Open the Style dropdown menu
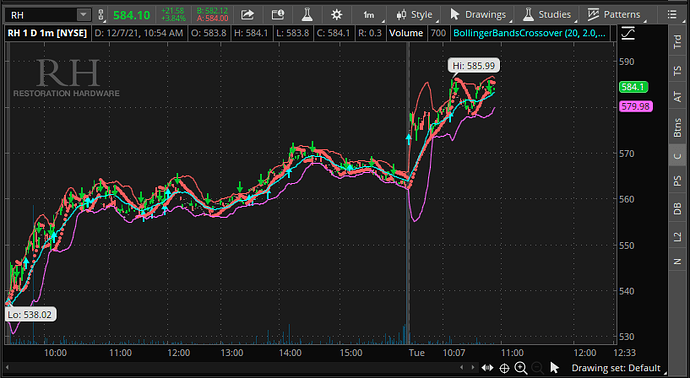This screenshot has width=690, height=378. pyautogui.click(x=414, y=15)
